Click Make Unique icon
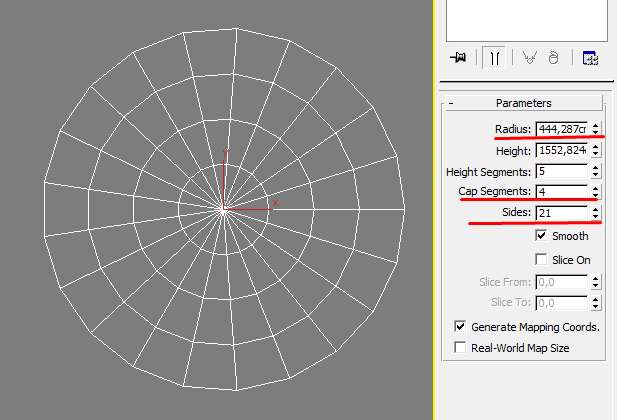 530,59
